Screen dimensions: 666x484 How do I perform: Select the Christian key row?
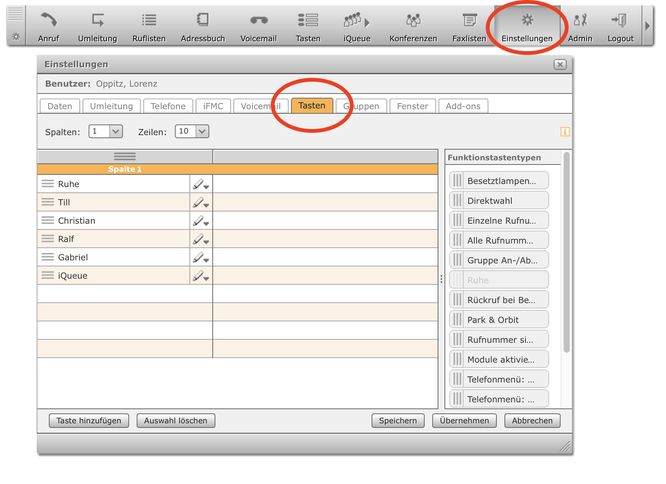coord(113,221)
